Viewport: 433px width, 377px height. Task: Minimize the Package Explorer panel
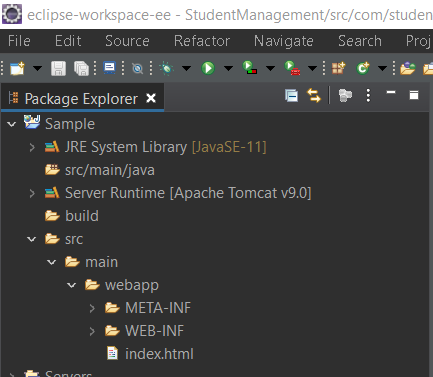(x=391, y=92)
